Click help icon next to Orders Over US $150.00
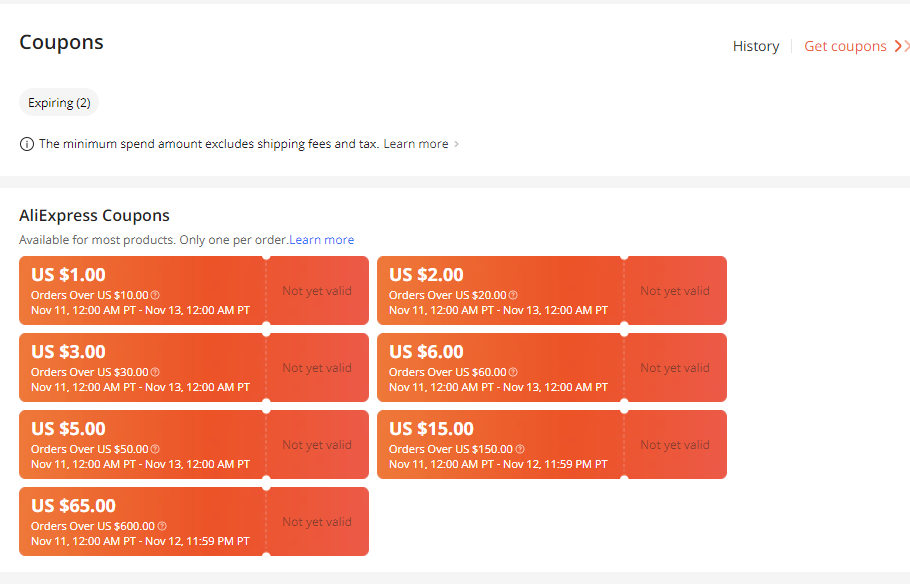This screenshot has width=910, height=586. [520, 449]
